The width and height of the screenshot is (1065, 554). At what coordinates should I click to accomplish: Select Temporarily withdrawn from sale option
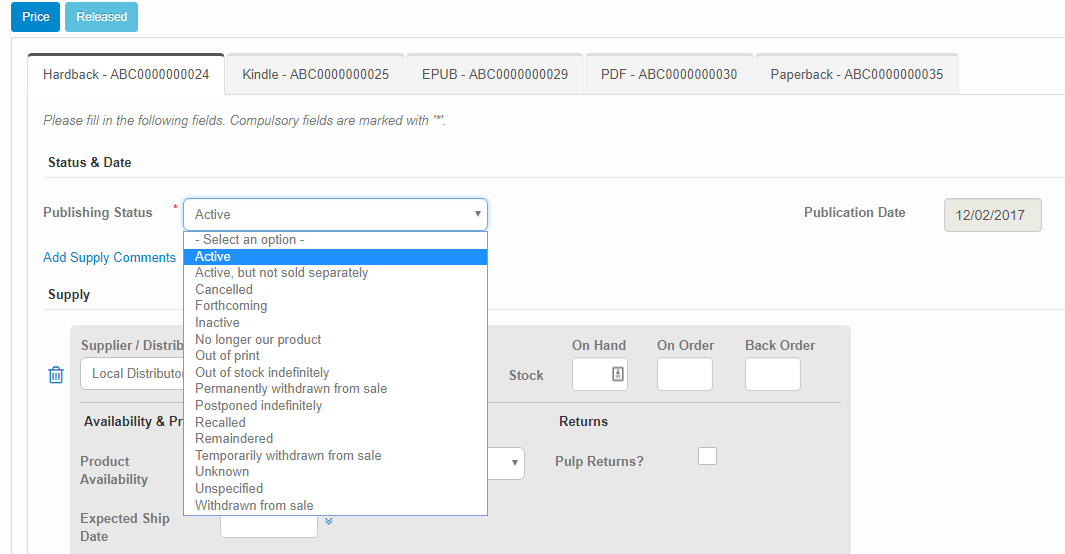pos(288,455)
